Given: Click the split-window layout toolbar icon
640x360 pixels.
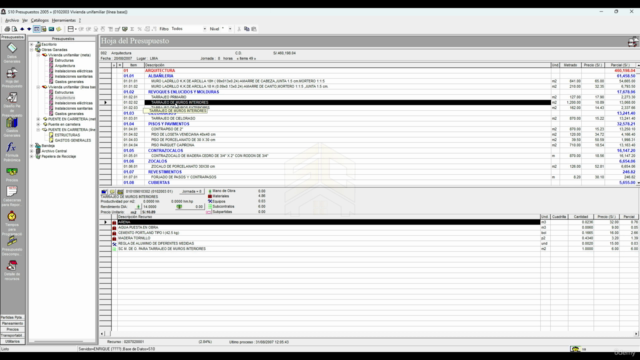Looking at the screenshot, I should coord(71,29).
